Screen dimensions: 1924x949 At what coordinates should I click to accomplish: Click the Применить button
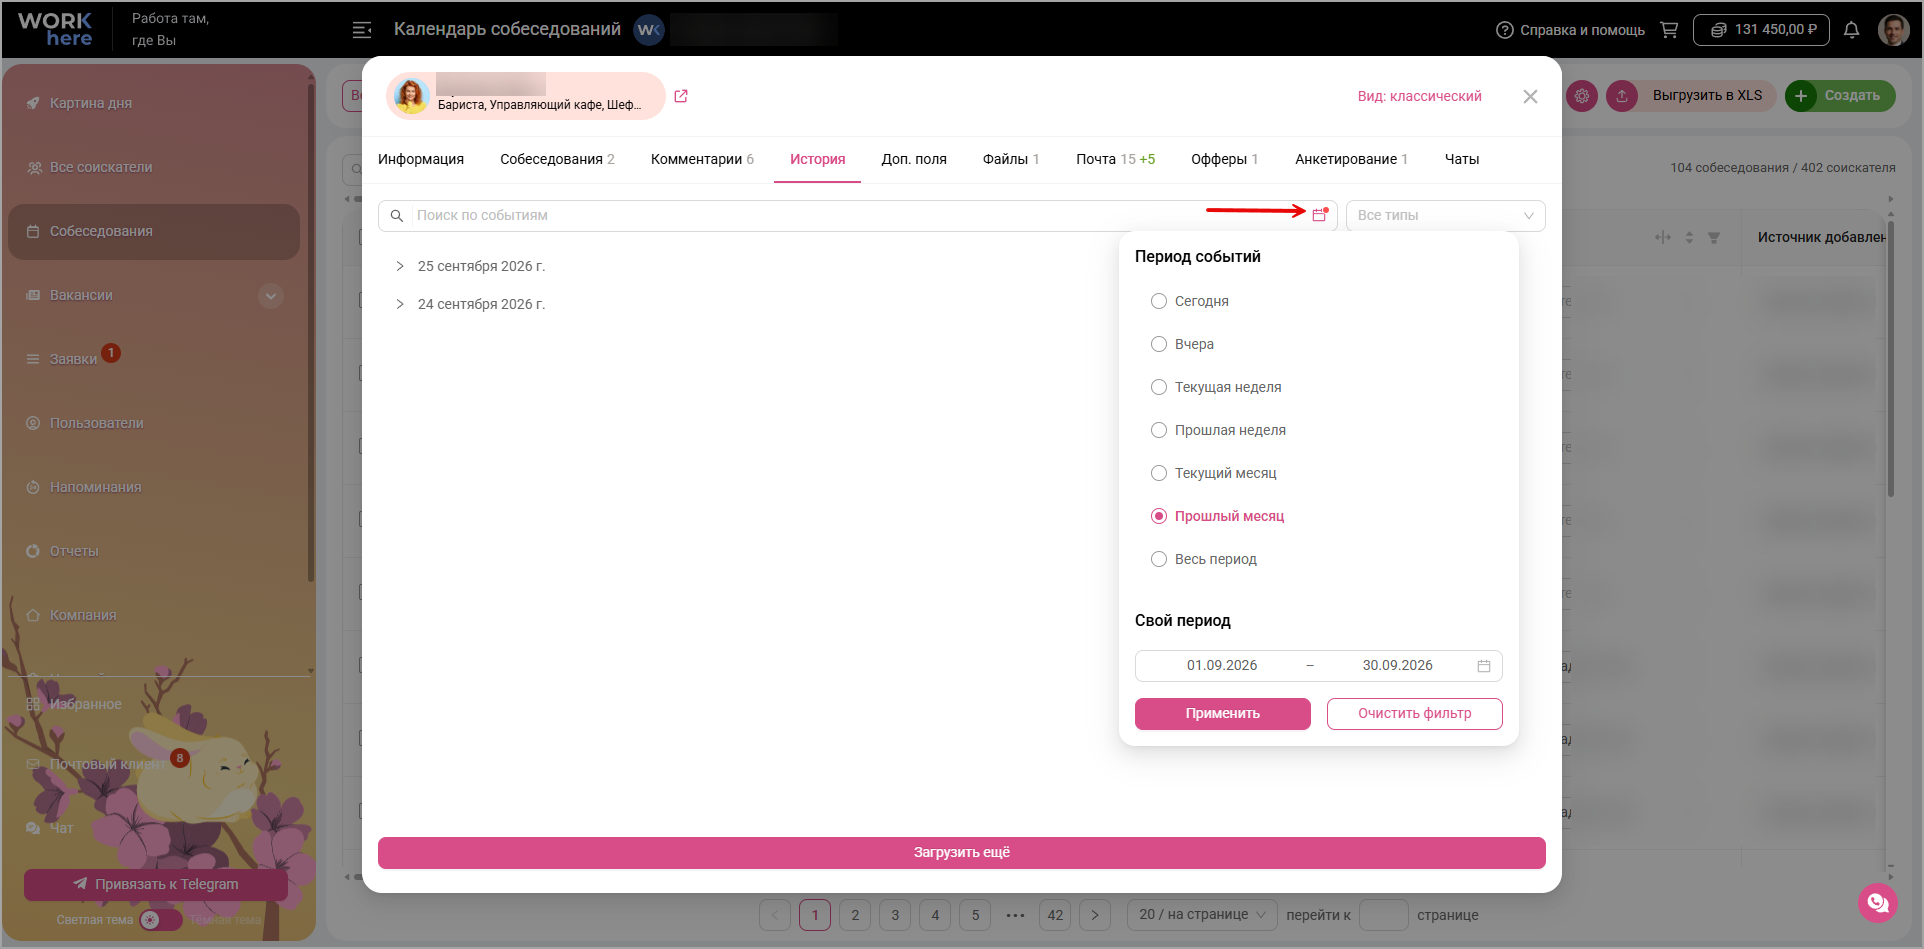pyautogui.click(x=1222, y=714)
